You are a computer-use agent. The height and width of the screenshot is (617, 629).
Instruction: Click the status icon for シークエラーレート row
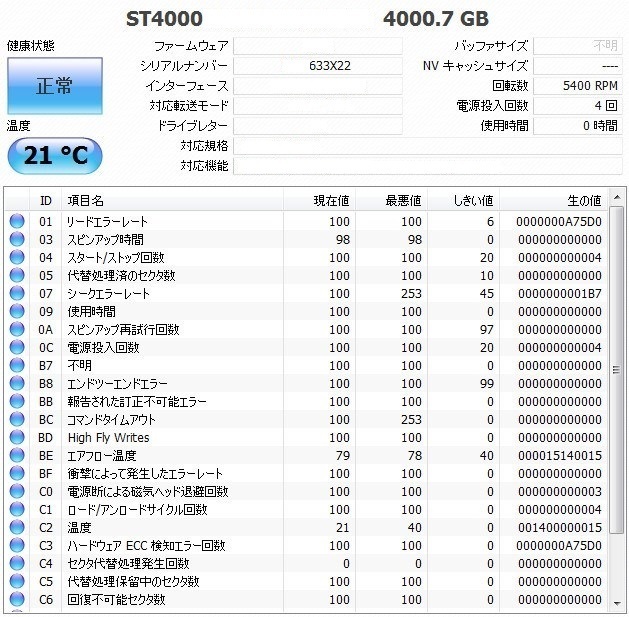(17, 293)
